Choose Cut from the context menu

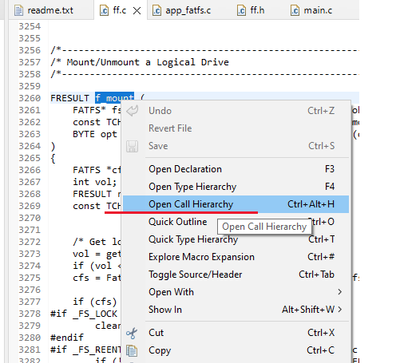coord(236,333)
